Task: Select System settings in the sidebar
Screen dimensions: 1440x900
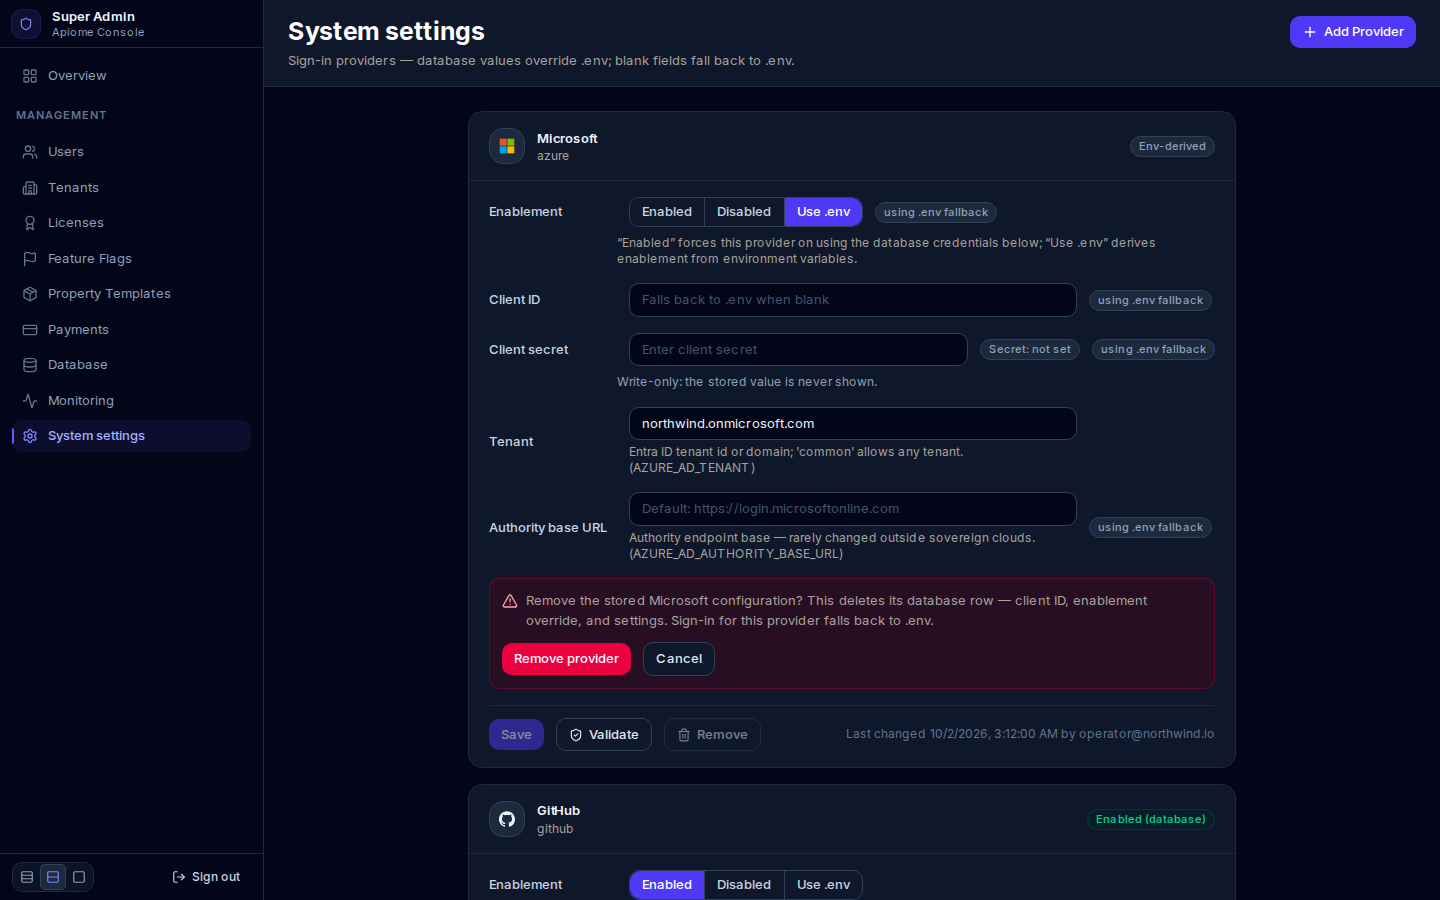Action: (131, 436)
